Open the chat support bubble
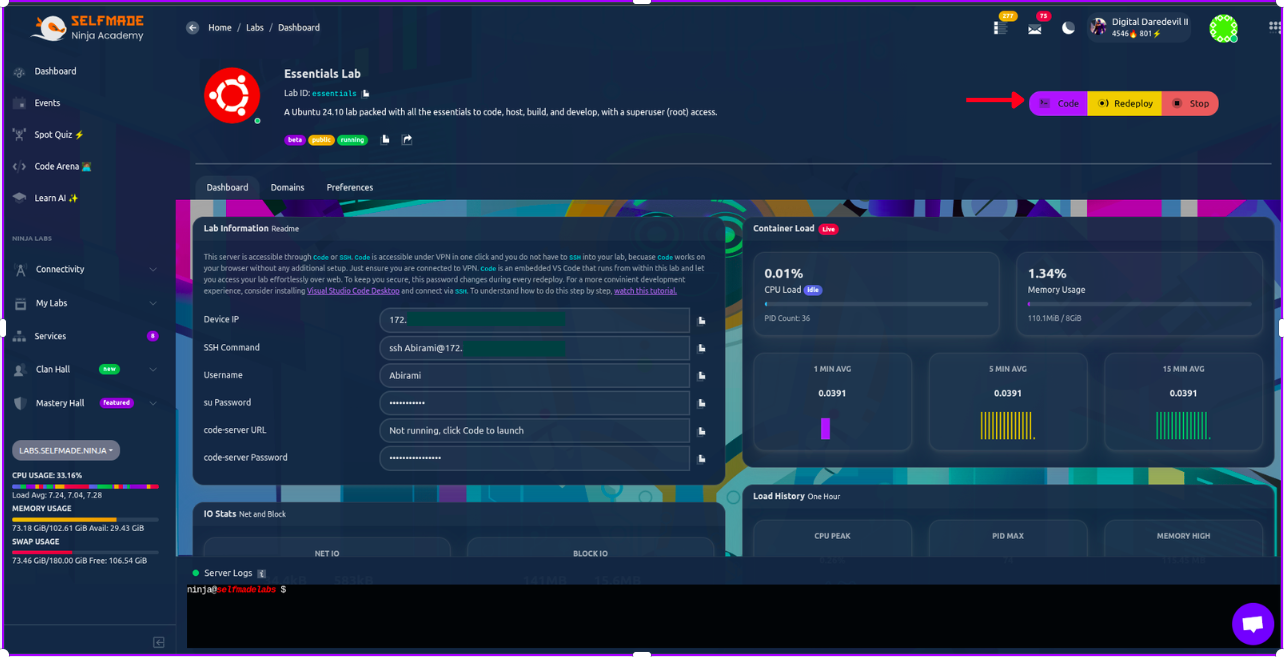 point(1252,624)
